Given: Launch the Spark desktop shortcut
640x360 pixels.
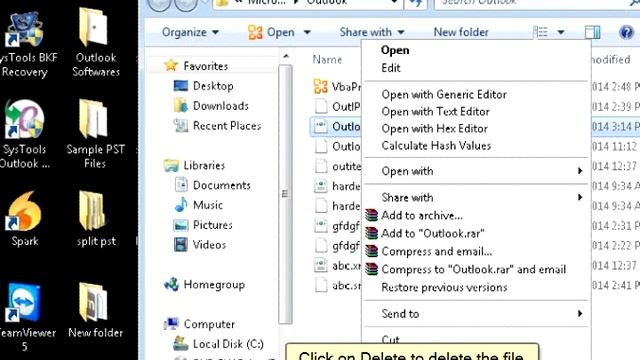Looking at the screenshot, I should tap(24, 218).
